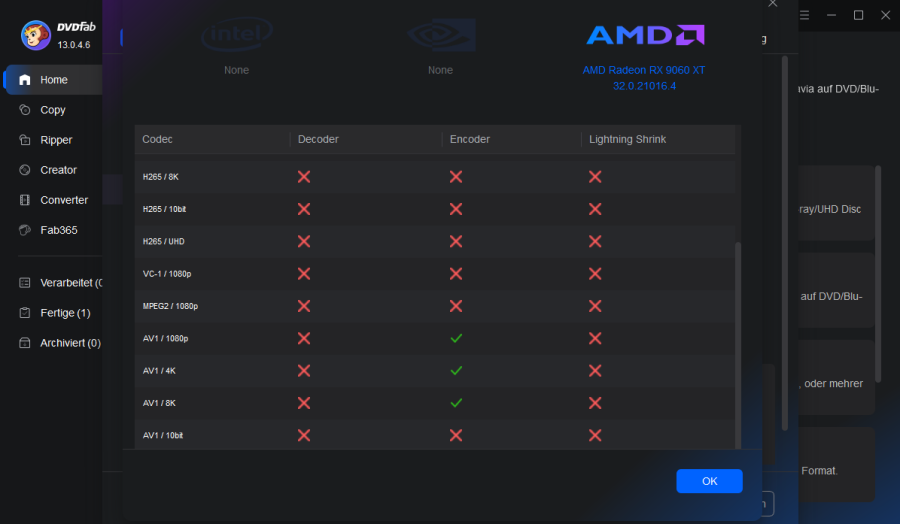Open the Fab365 icon
900x524 pixels.
[x=25, y=230]
